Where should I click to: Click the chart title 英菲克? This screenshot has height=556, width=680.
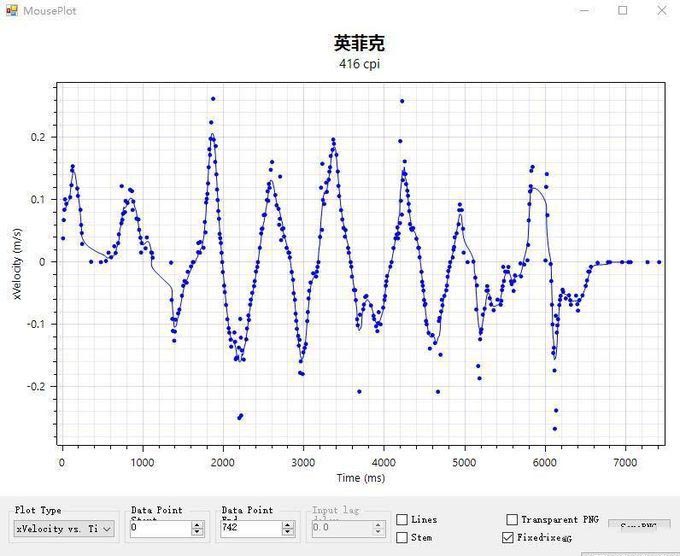coord(360,43)
